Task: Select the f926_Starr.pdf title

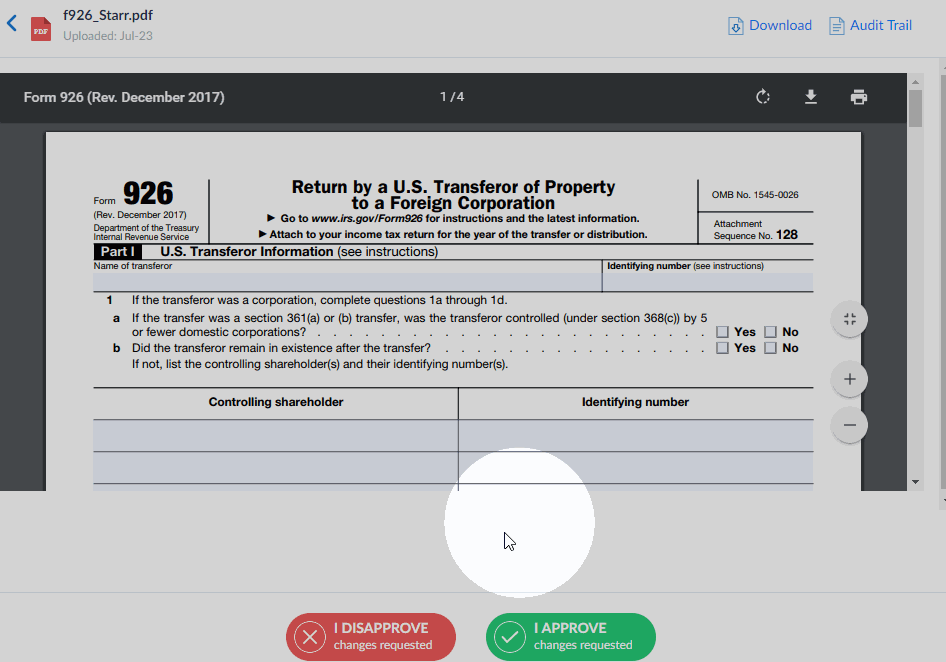Action: click(x=105, y=15)
